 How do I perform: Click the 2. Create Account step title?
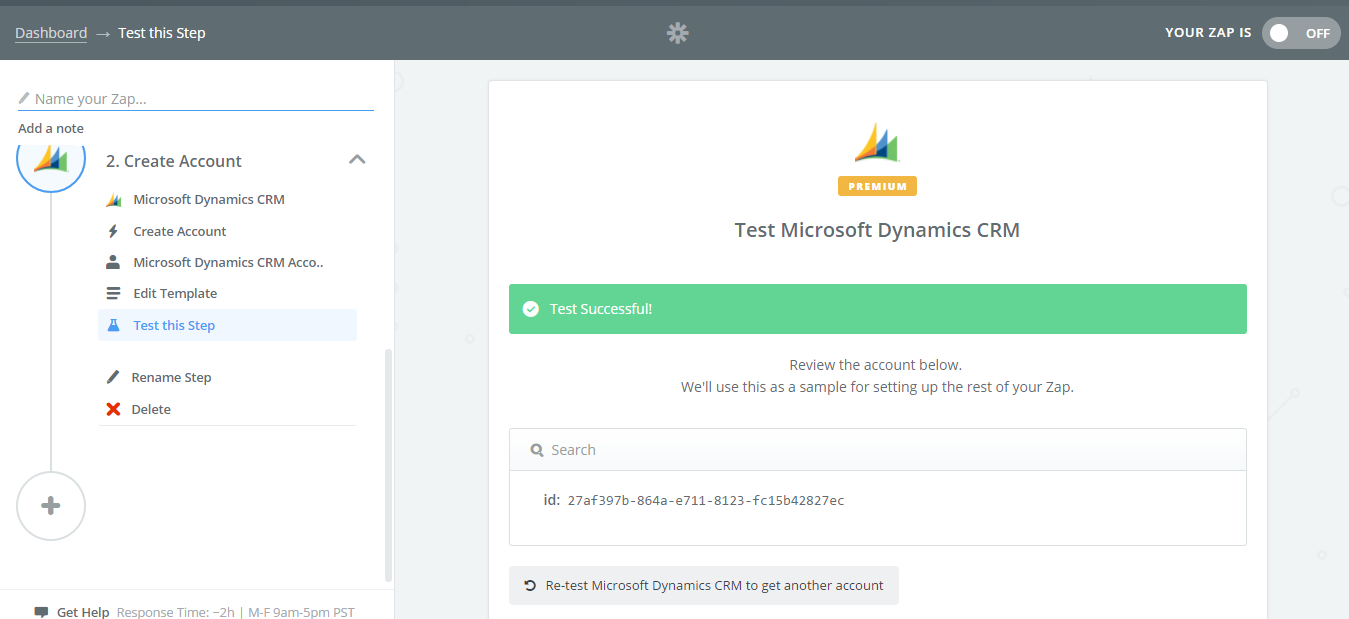[x=174, y=161]
